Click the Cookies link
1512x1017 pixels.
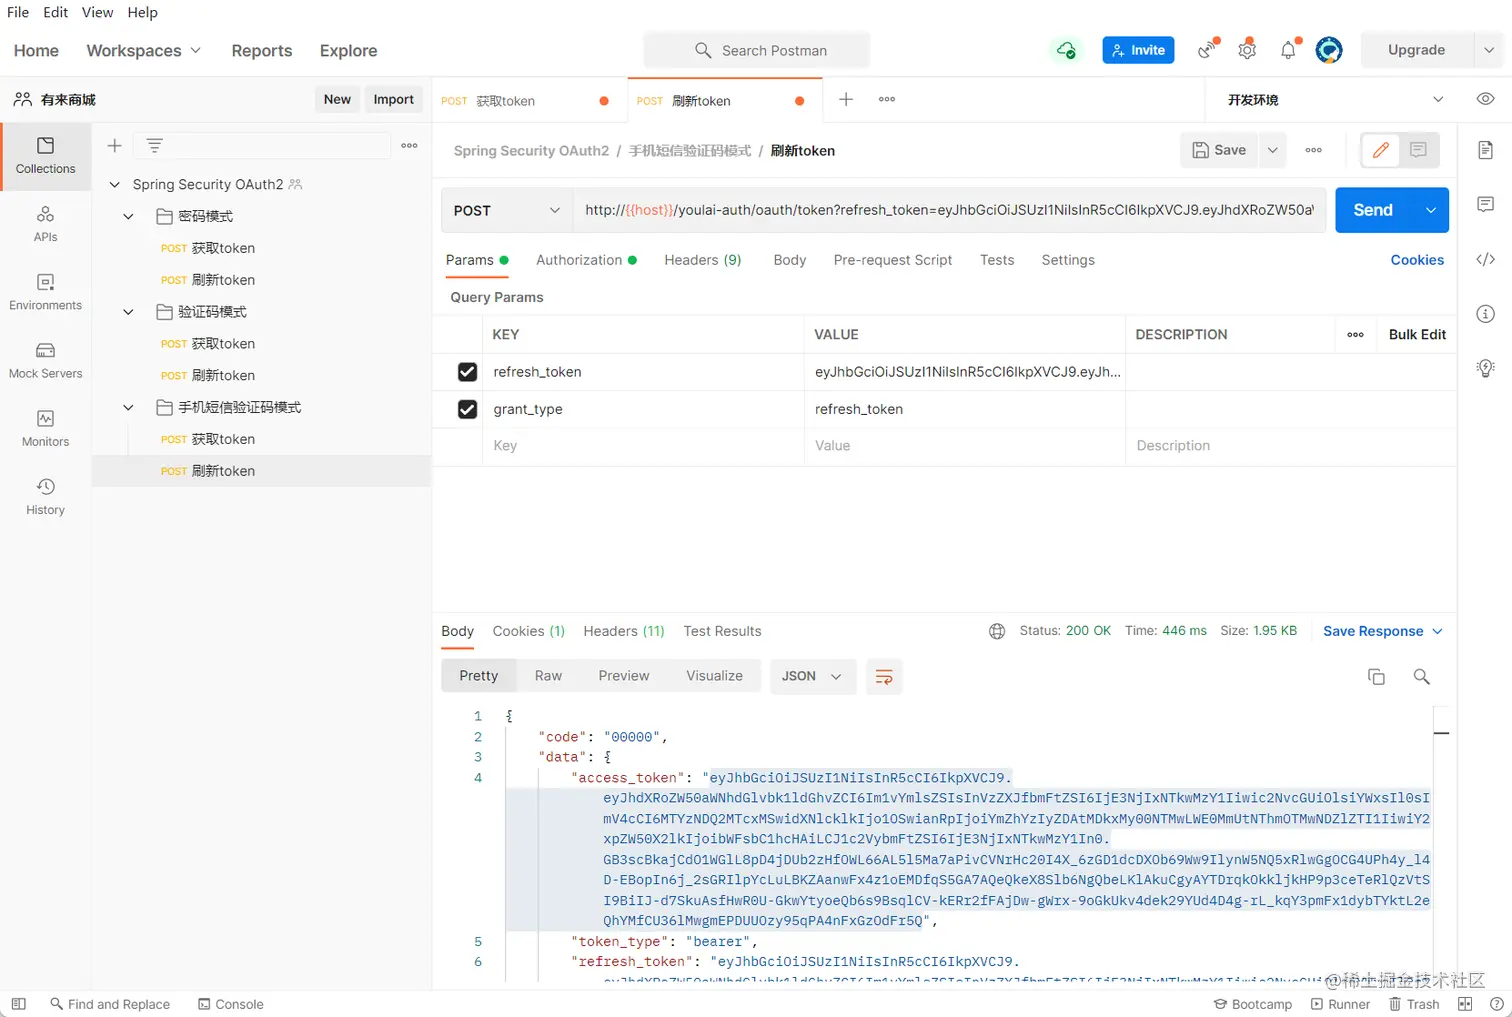tap(1417, 260)
